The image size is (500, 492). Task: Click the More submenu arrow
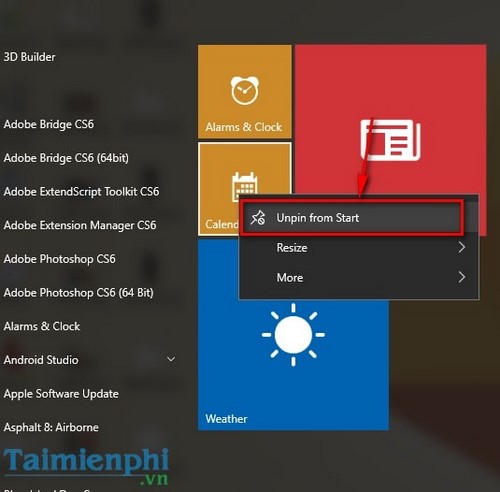click(462, 277)
